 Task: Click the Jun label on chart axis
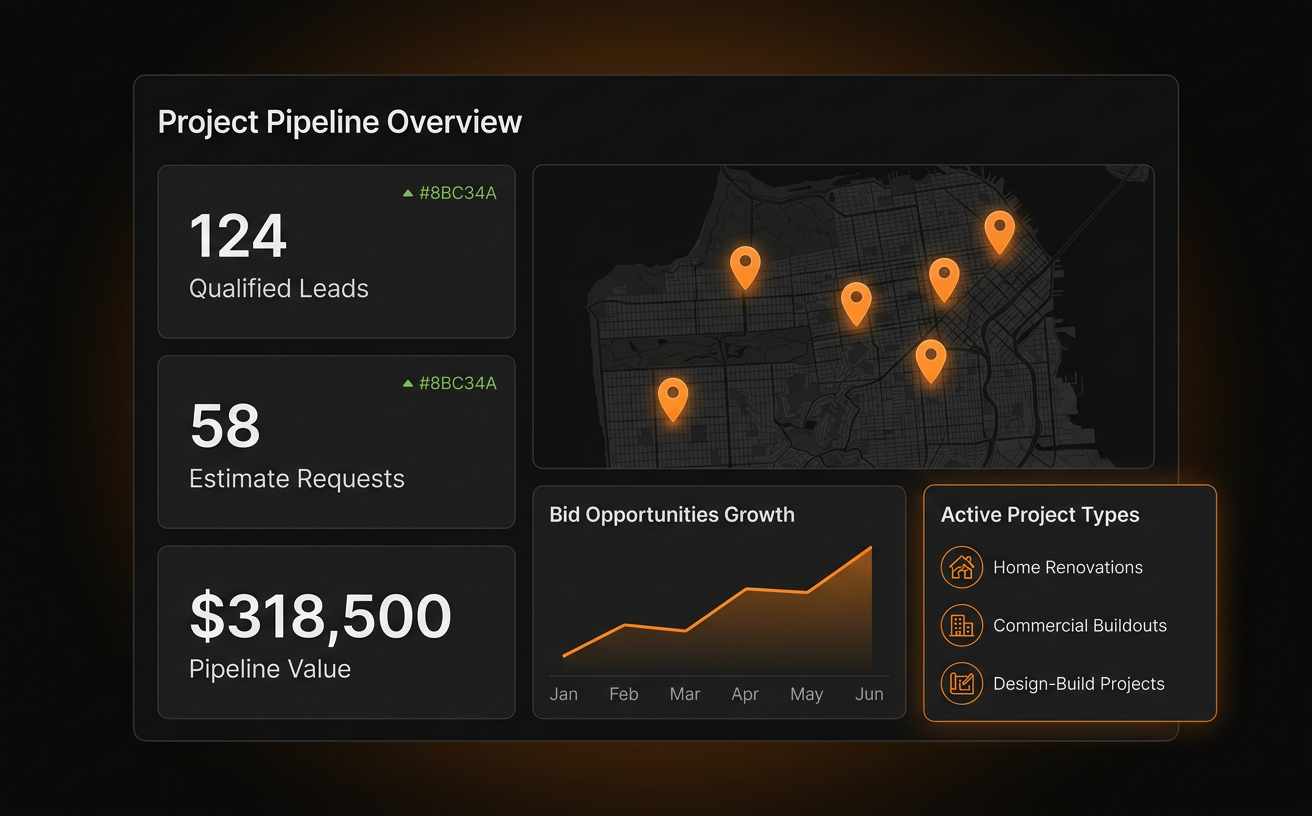pyautogui.click(x=869, y=694)
